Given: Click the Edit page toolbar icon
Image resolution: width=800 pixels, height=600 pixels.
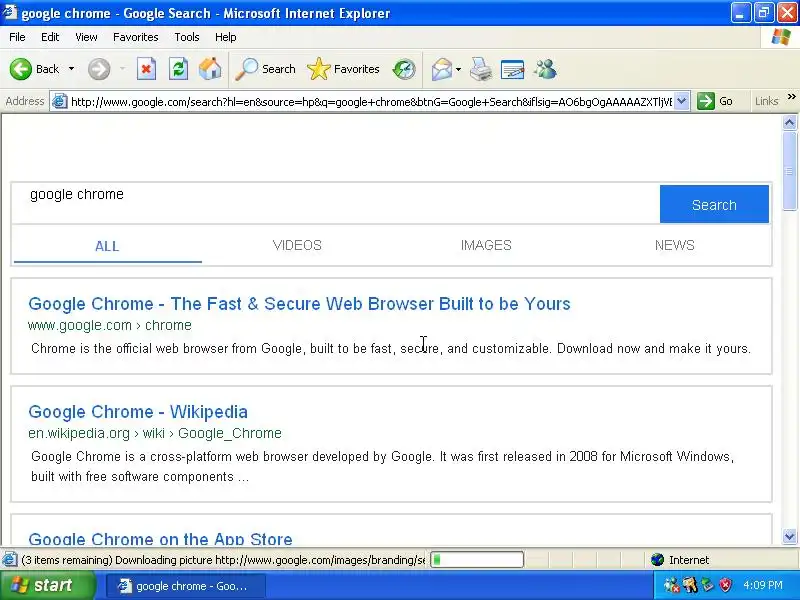Looking at the screenshot, I should coord(513,69).
